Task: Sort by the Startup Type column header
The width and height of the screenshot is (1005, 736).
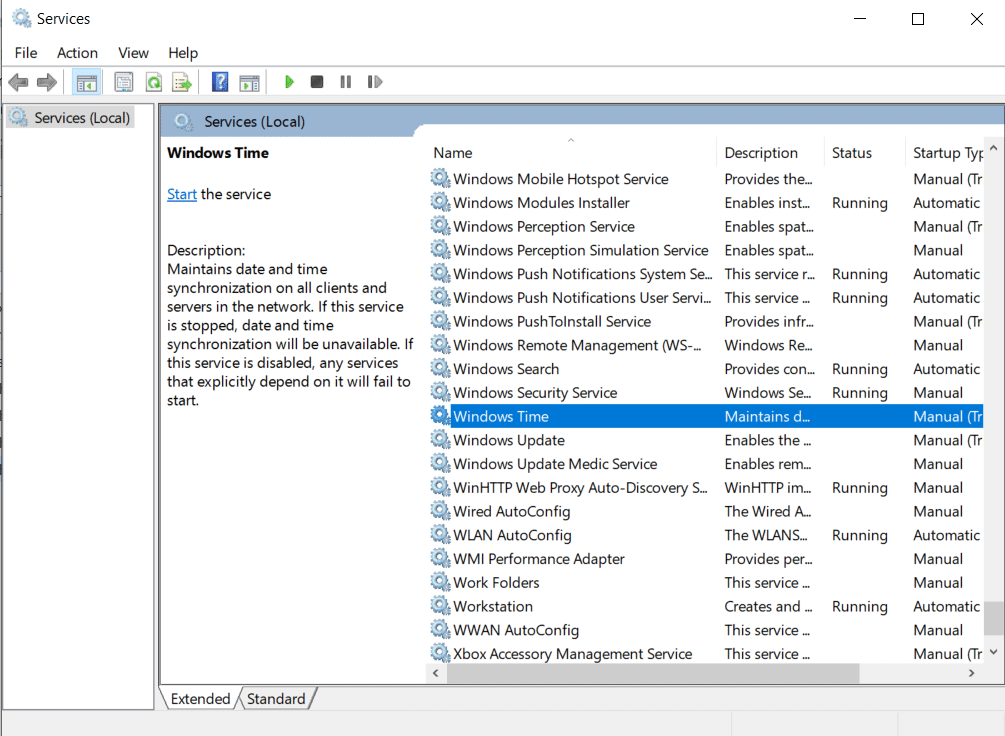Action: tap(947, 153)
